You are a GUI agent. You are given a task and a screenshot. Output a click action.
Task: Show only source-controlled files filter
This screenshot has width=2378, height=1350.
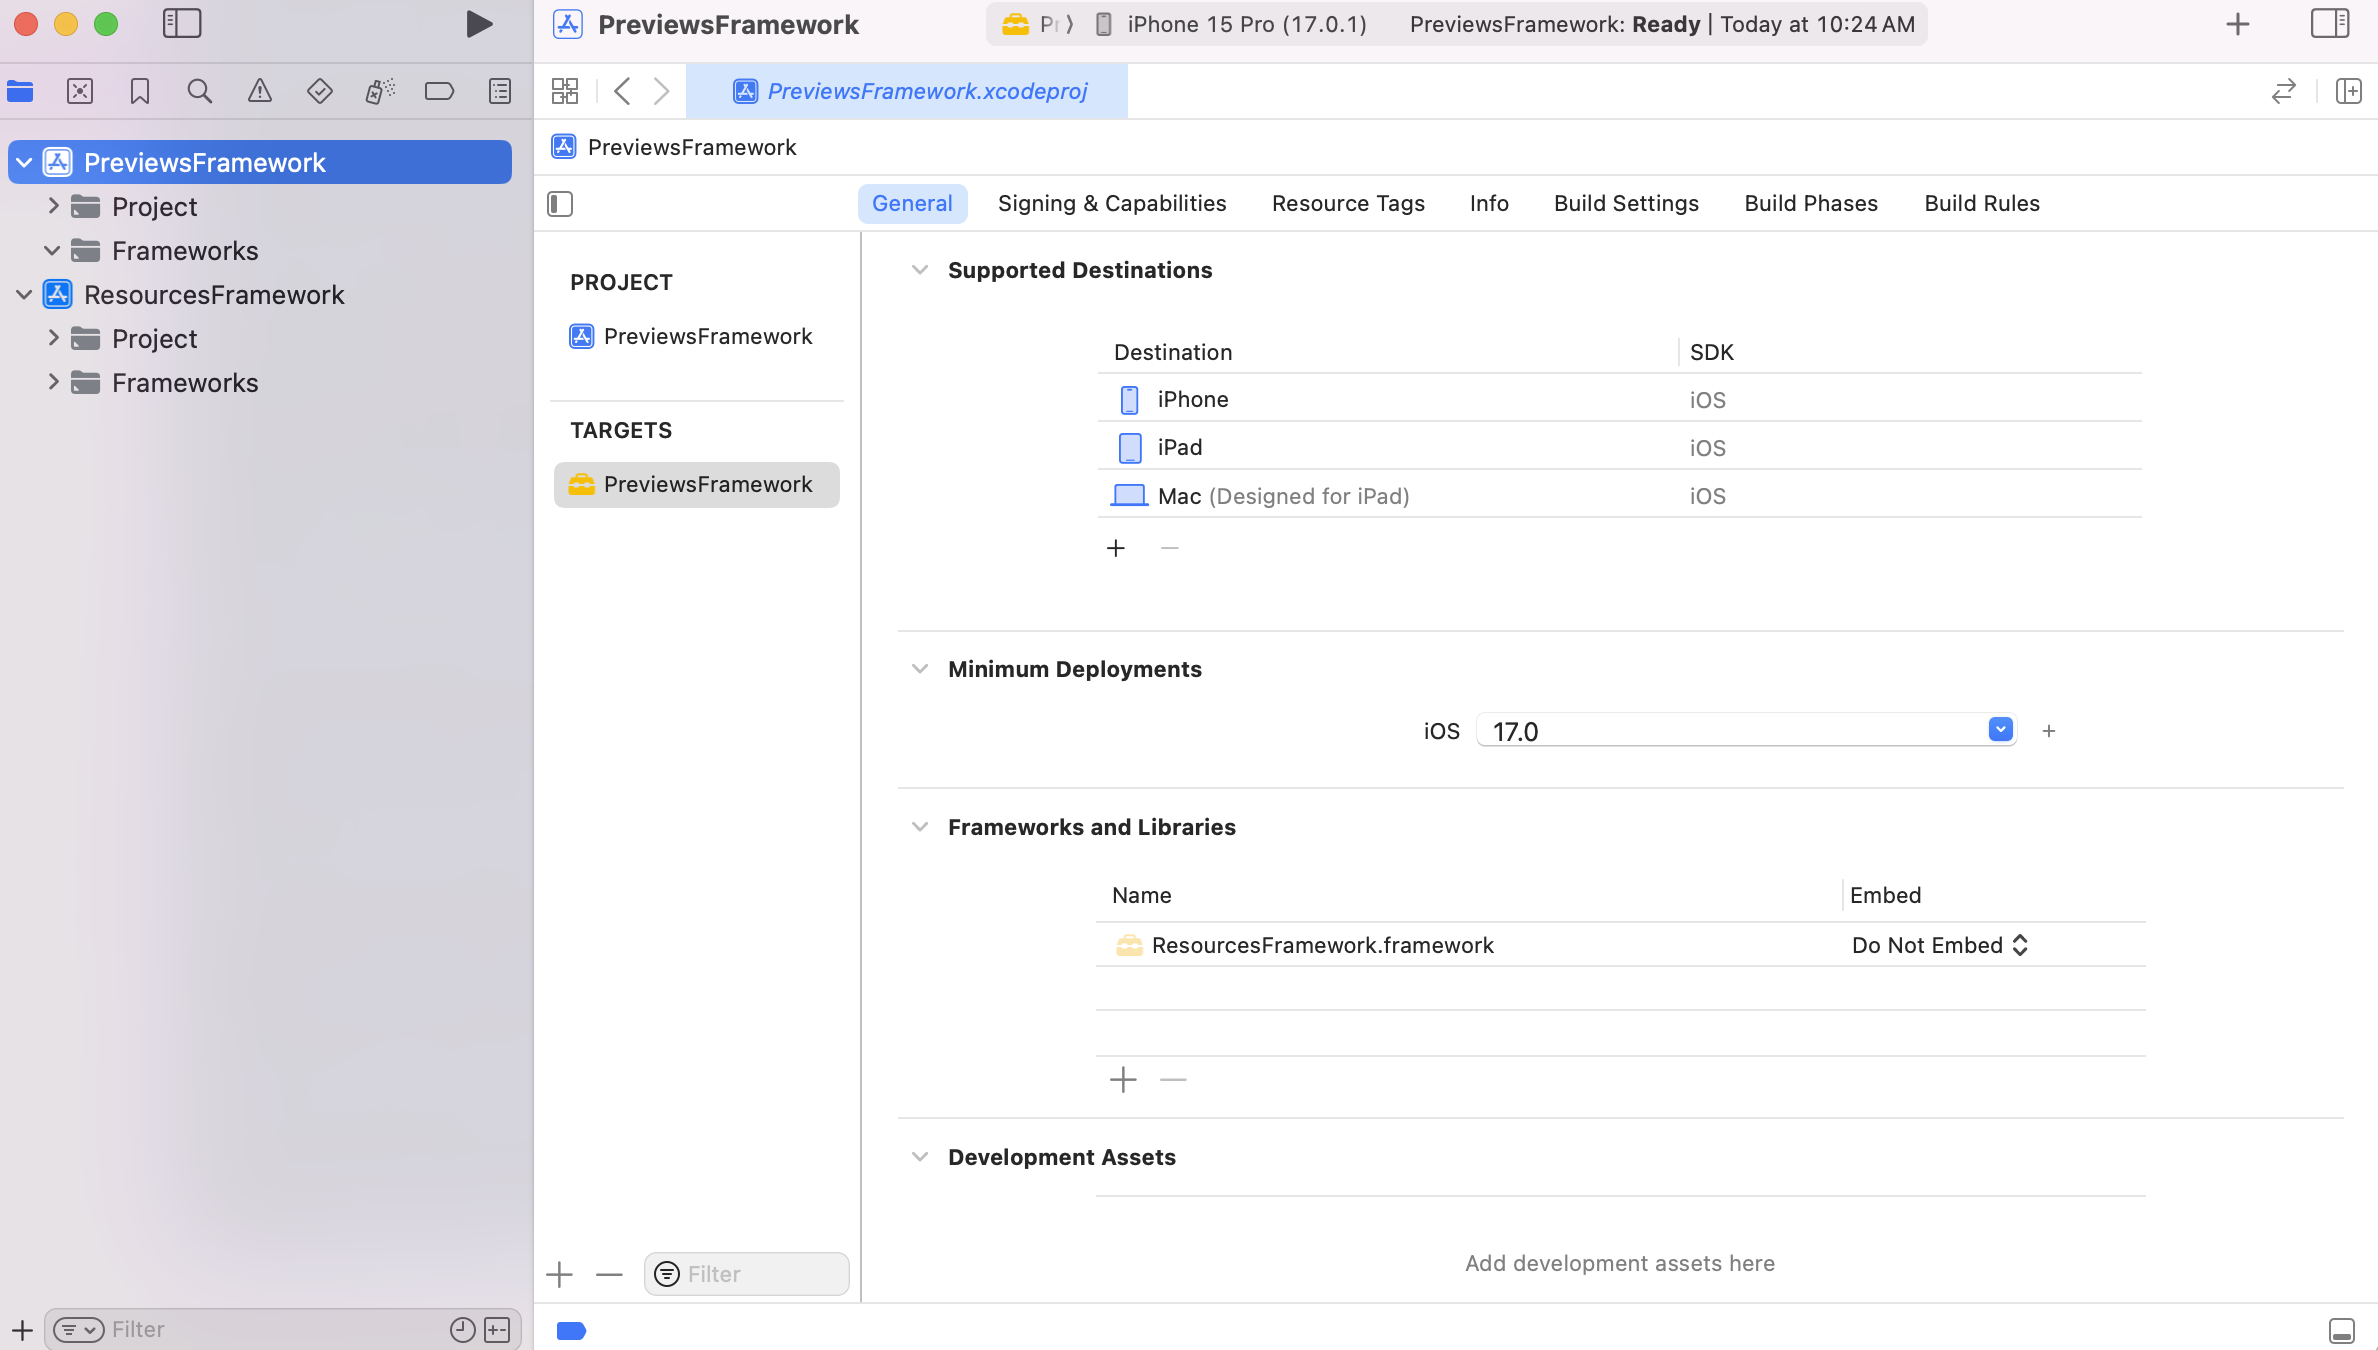coord(497,1329)
